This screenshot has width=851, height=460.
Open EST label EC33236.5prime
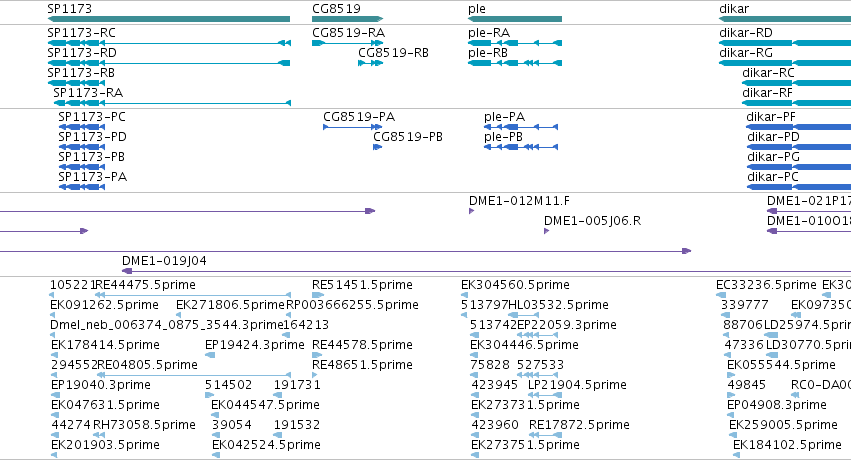[766, 285]
